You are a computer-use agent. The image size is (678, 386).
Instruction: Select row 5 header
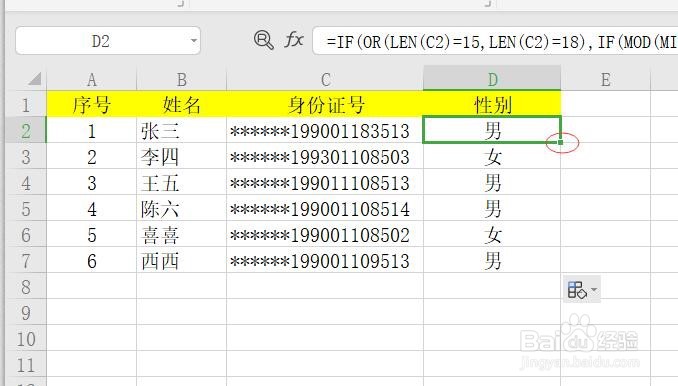26,208
